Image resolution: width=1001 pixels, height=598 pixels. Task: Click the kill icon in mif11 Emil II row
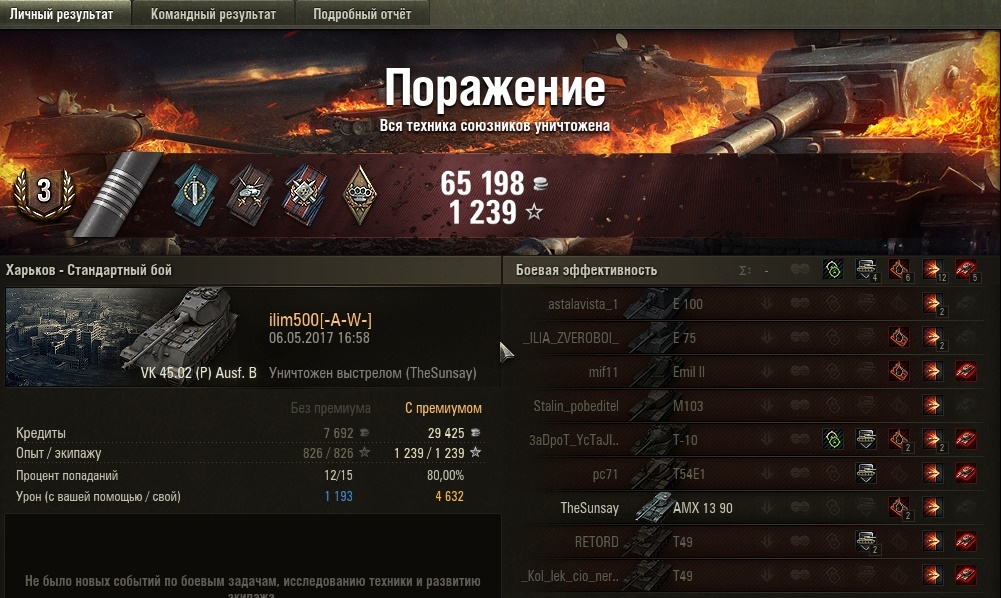966,371
